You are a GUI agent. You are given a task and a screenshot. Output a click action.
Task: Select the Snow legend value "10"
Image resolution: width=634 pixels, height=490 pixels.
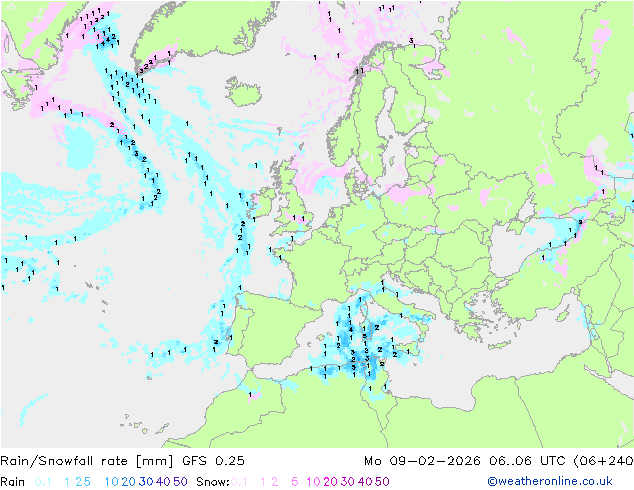[313, 482]
